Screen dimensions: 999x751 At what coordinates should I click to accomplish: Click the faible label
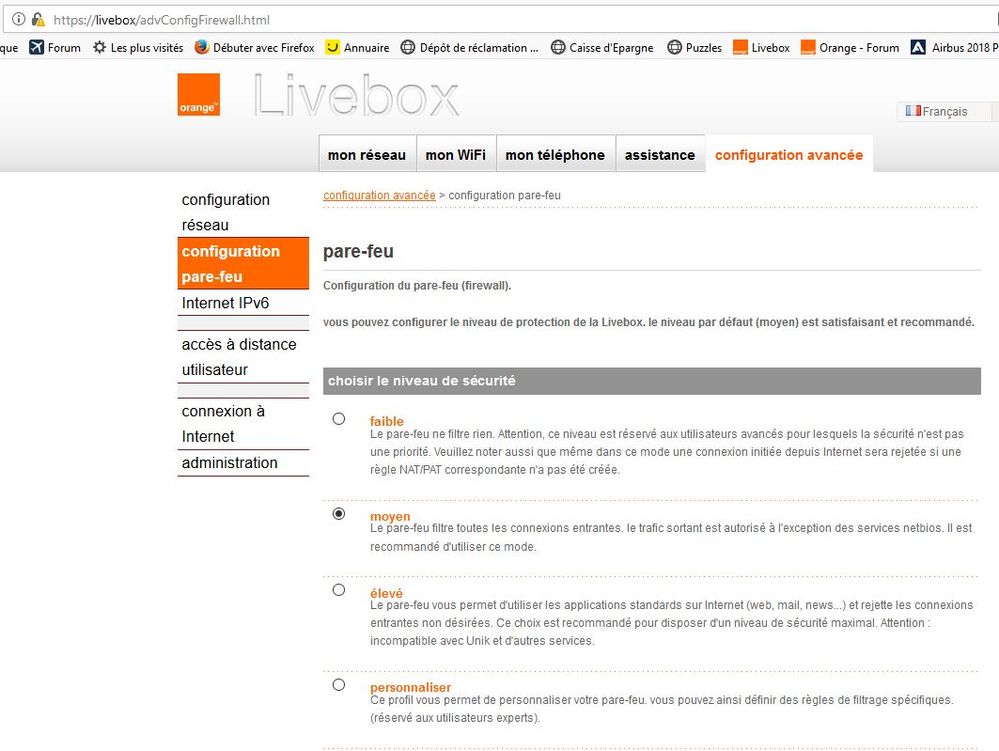tap(386, 421)
